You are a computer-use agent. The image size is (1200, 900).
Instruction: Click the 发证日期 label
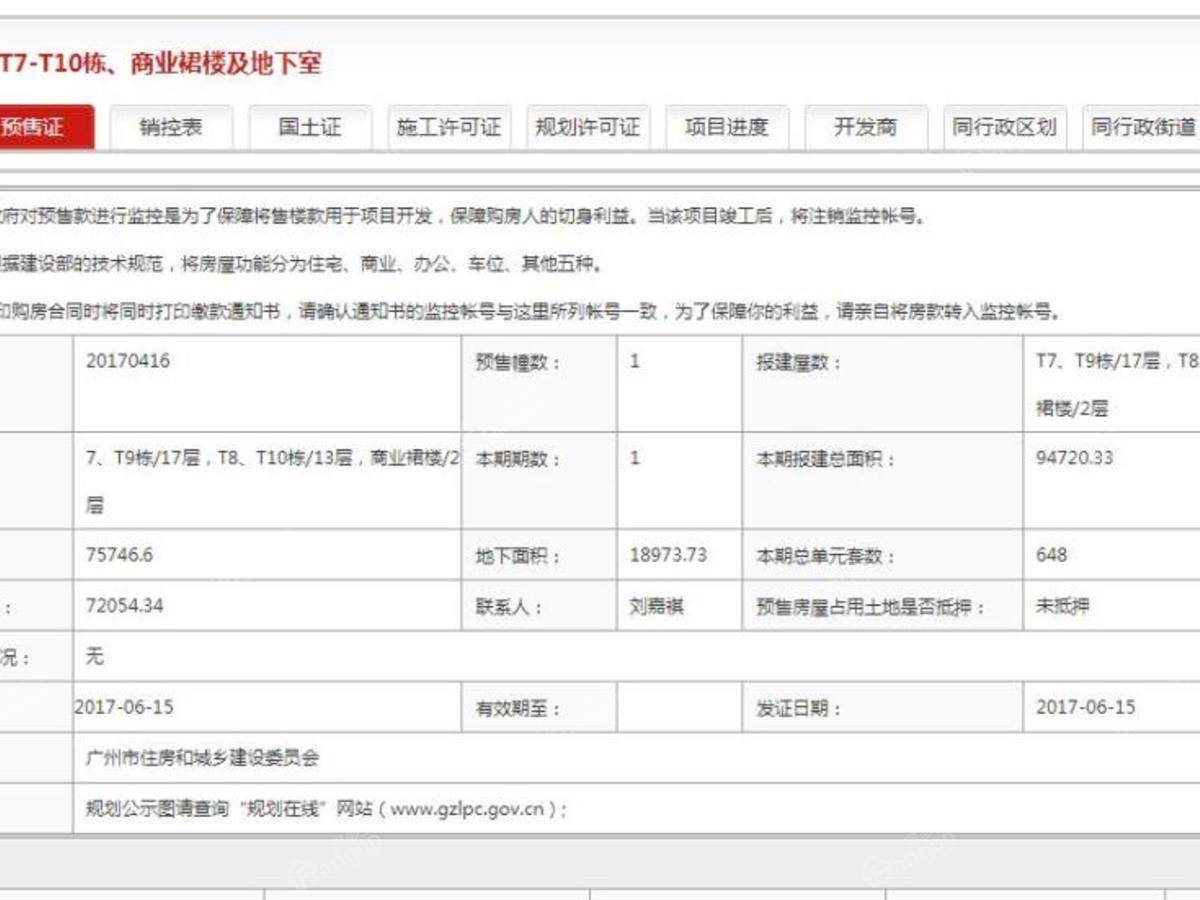coord(798,709)
